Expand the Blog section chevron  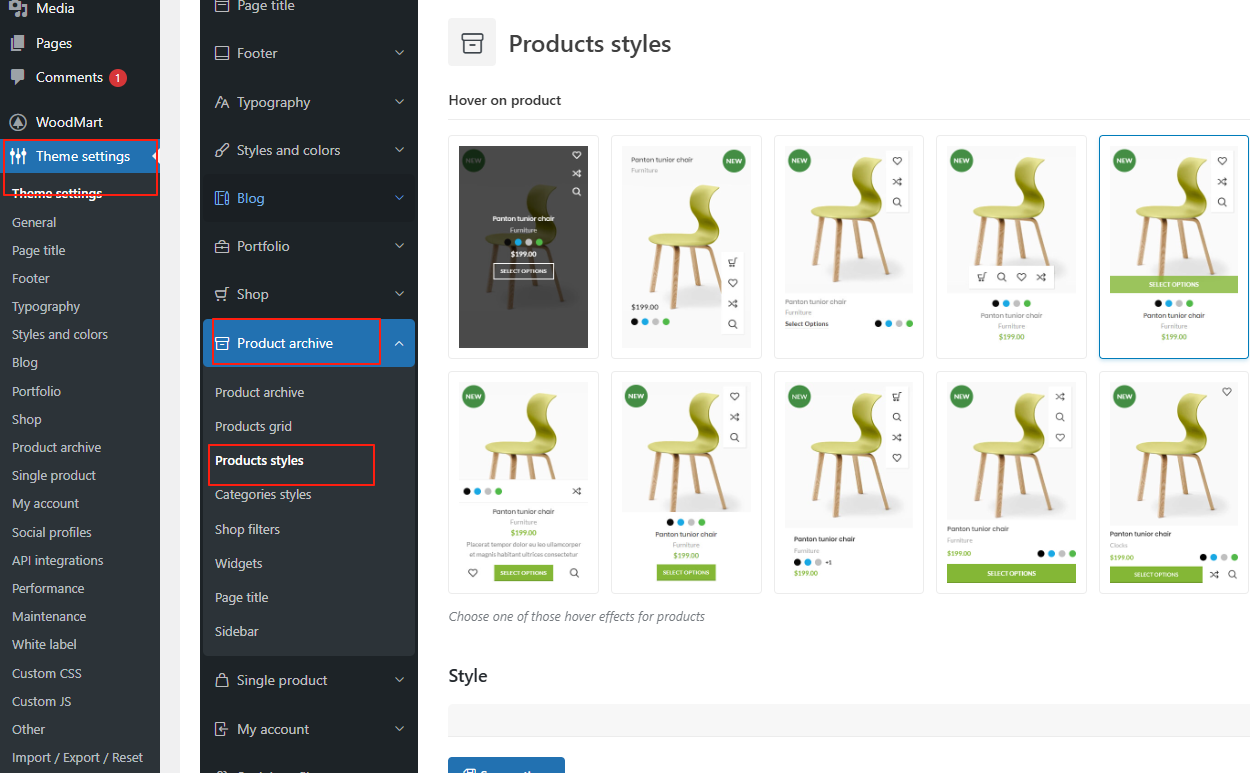[399, 198]
